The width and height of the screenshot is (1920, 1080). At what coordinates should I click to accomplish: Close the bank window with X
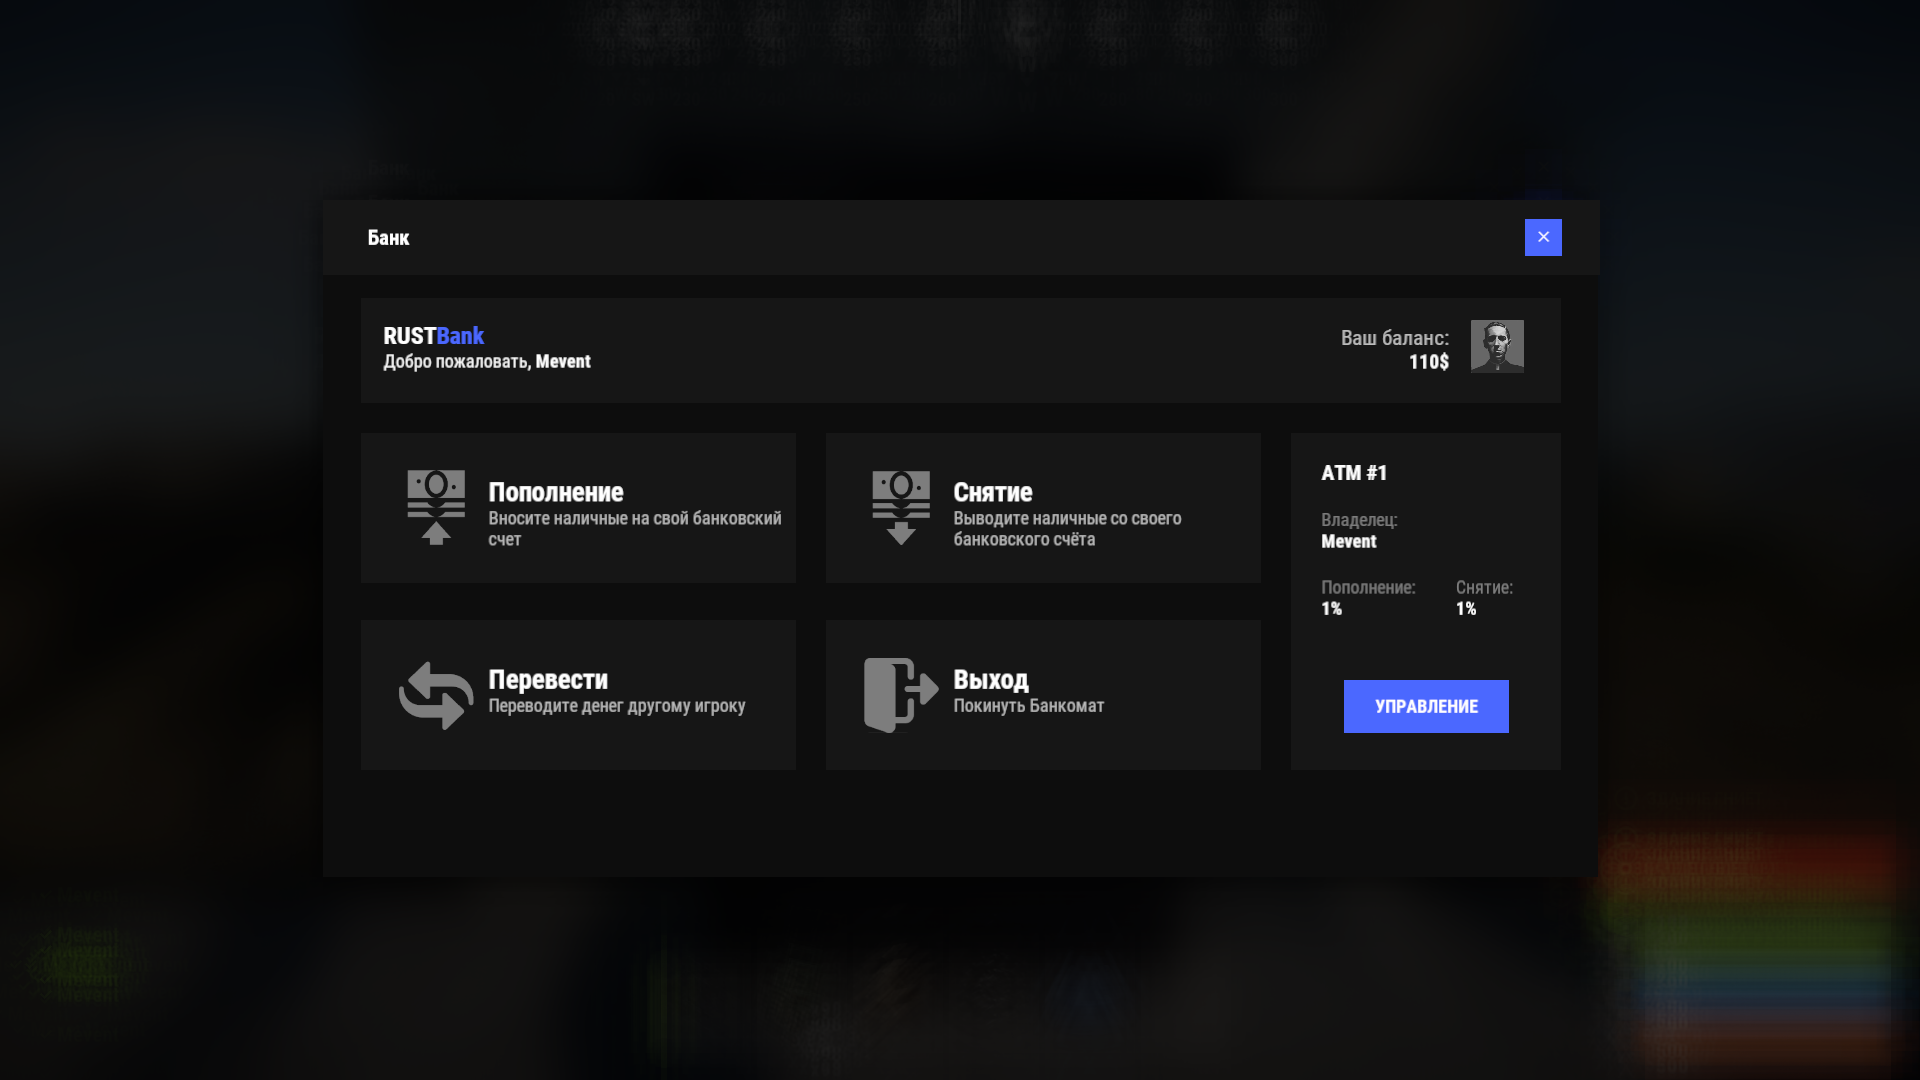pos(1543,237)
